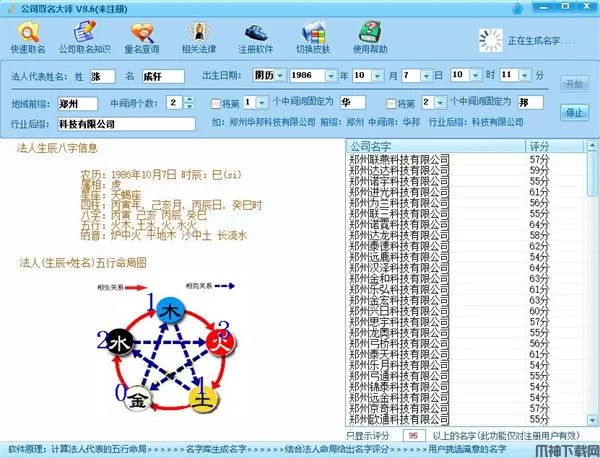Viewport: 600px width, 458px height.
Task: Select row 郑州联燕科技有限公司
Action: [466, 159]
